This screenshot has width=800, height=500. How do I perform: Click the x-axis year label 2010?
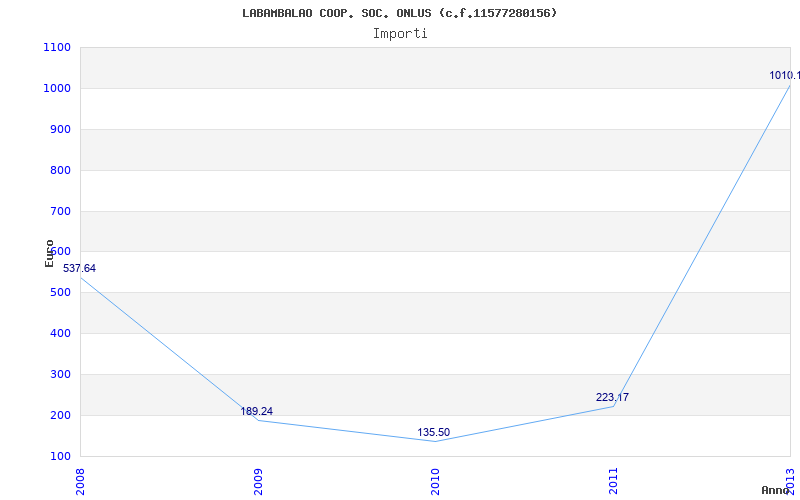[436, 481]
